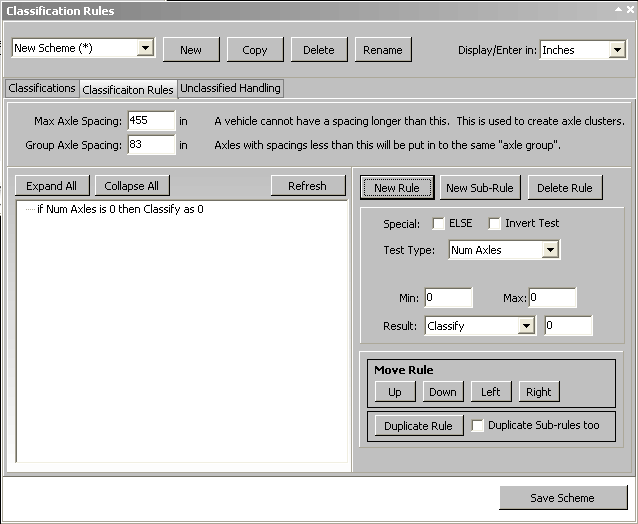Switch to the Classifications tab

tap(42, 89)
